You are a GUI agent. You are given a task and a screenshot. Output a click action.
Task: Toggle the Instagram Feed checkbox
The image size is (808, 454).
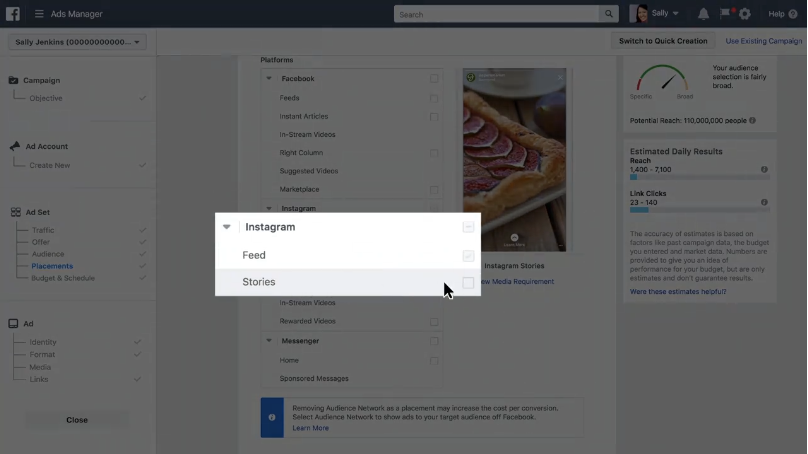(468, 256)
